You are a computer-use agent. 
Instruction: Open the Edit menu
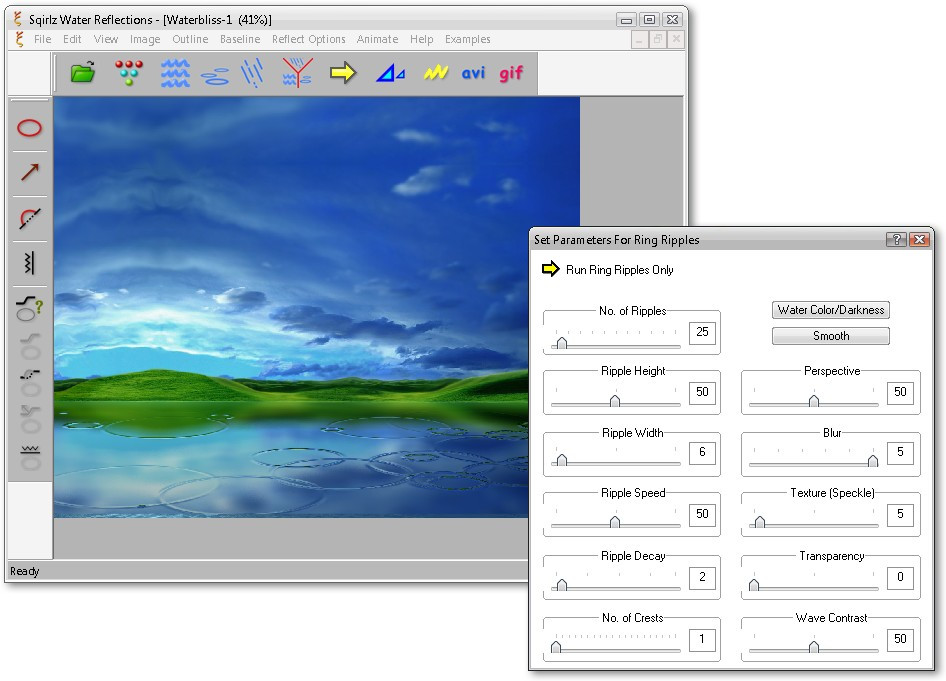click(x=72, y=39)
